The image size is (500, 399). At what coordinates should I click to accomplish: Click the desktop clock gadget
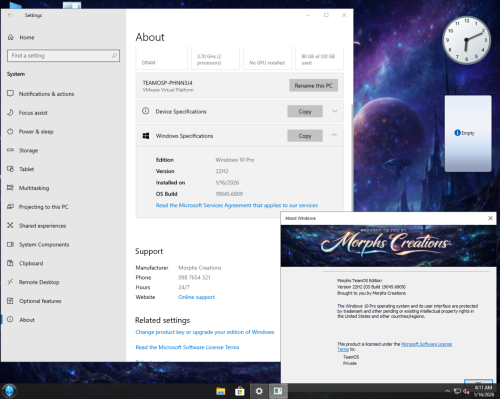466,40
